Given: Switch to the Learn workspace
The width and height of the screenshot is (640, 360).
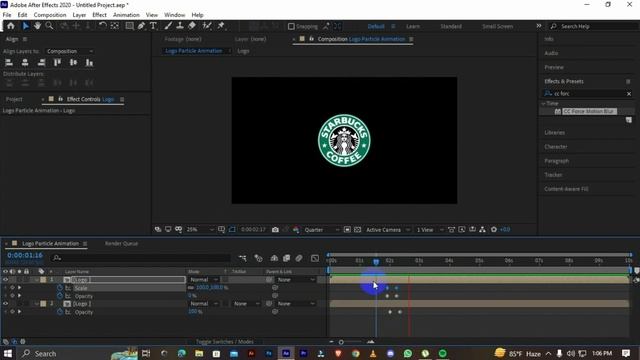Looking at the screenshot, I should click(413, 26).
